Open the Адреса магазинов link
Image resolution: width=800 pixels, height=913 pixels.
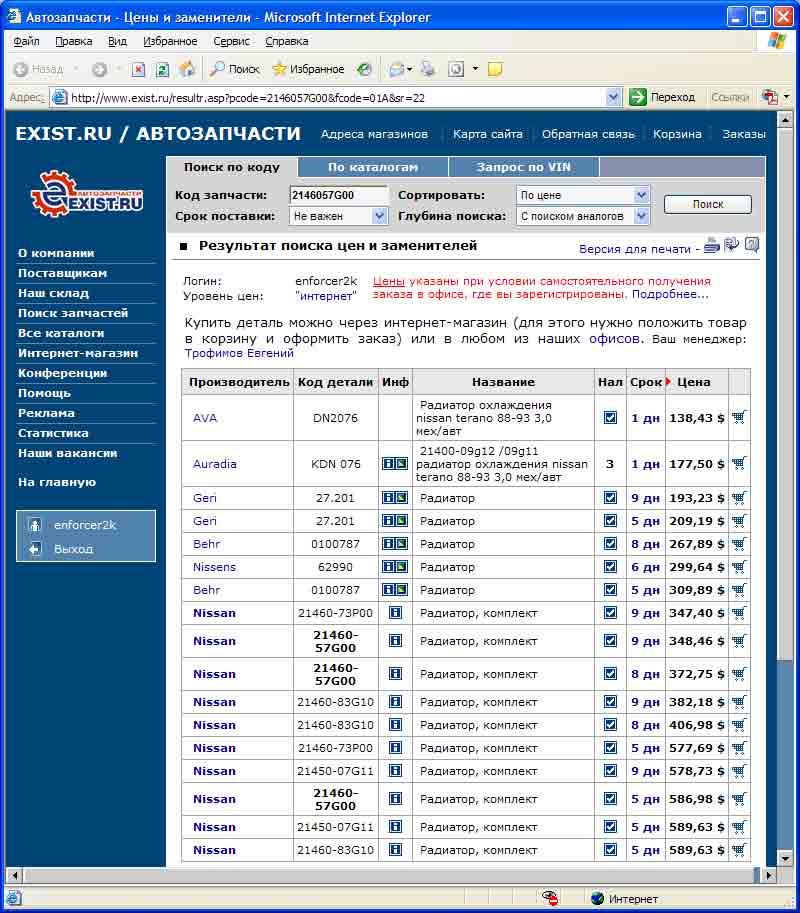[x=374, y=134]
